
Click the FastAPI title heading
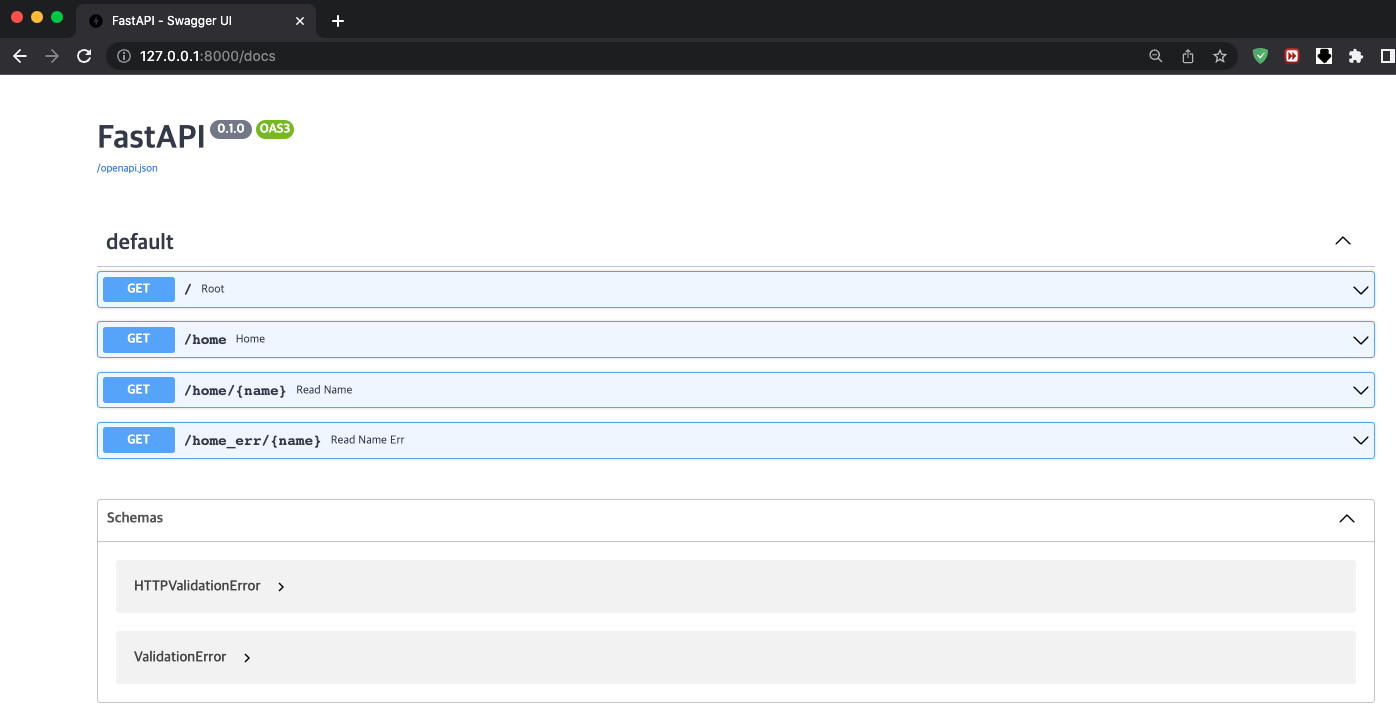tap(151, 137)
